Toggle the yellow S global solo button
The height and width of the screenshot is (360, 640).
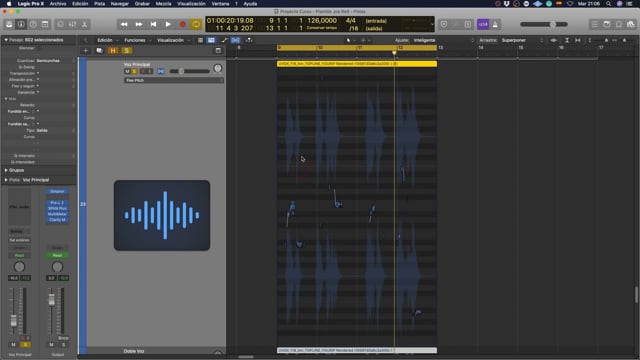[127, 51]
